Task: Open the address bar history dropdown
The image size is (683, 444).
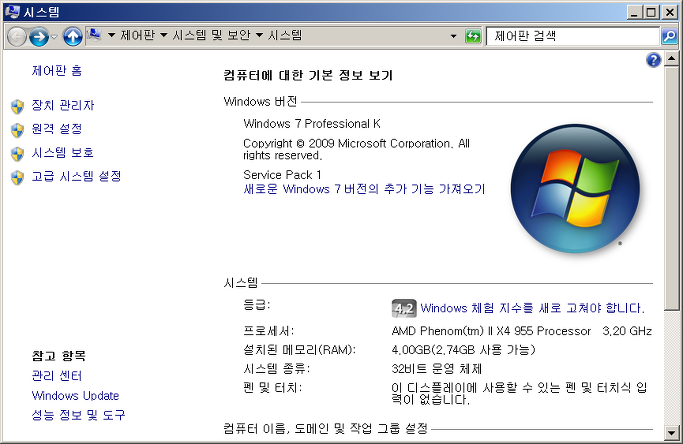Action: (x=453, y=36)
